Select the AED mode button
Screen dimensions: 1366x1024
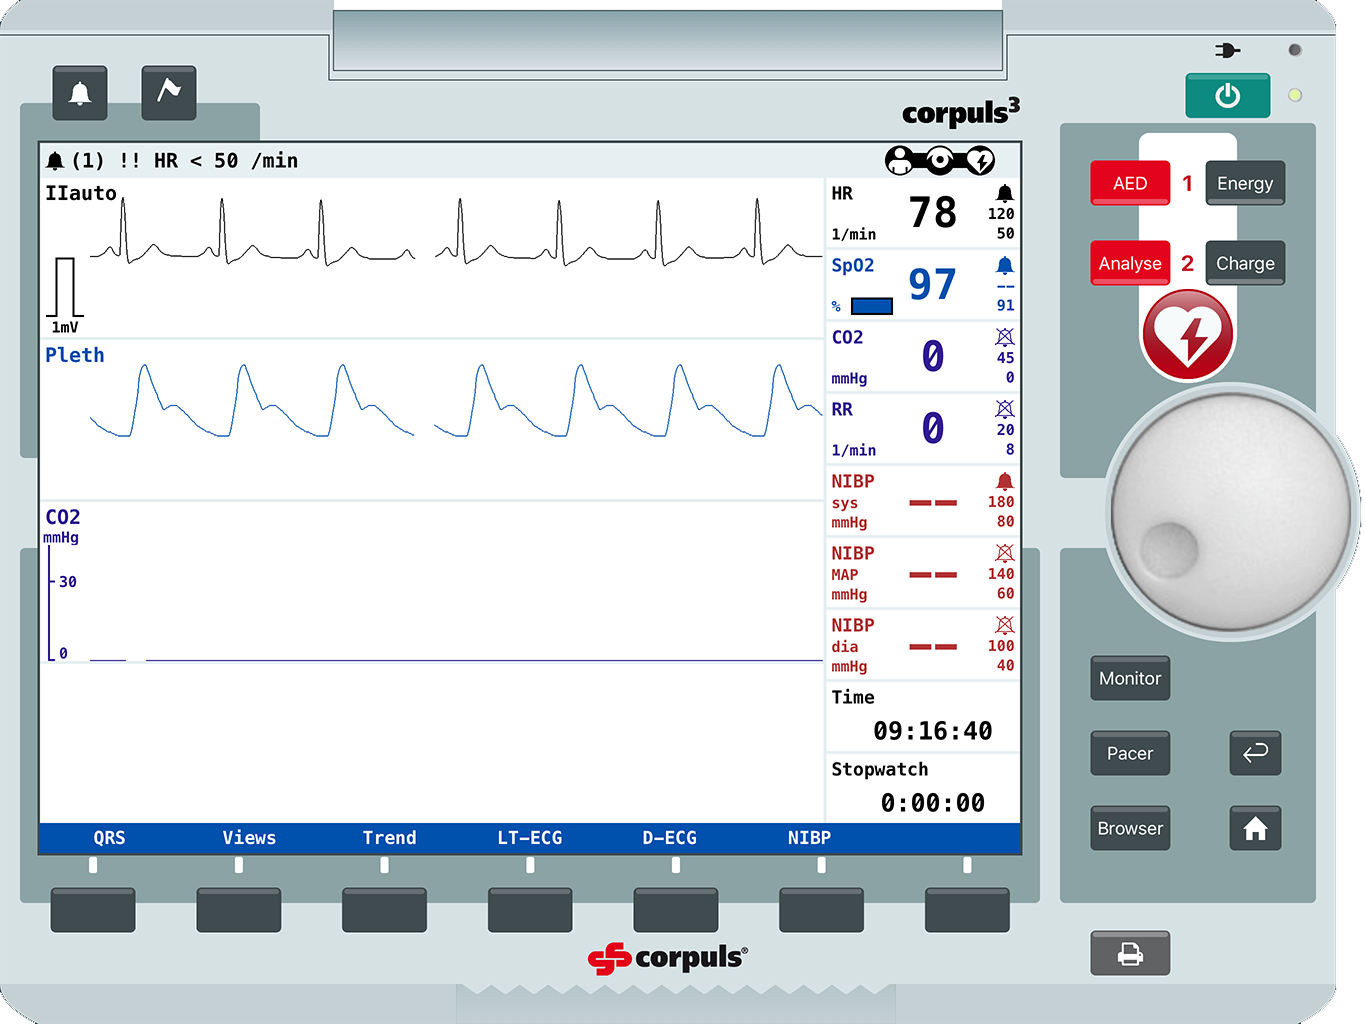point(1130,183)
